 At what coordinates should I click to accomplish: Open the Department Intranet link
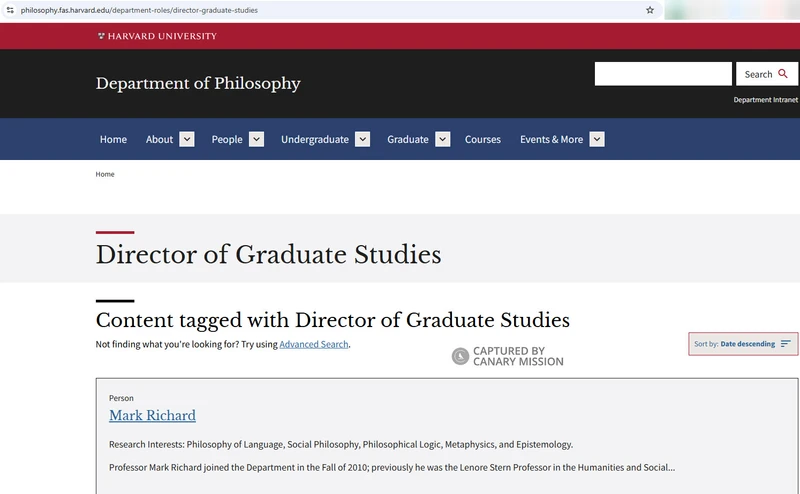(765, 100)
